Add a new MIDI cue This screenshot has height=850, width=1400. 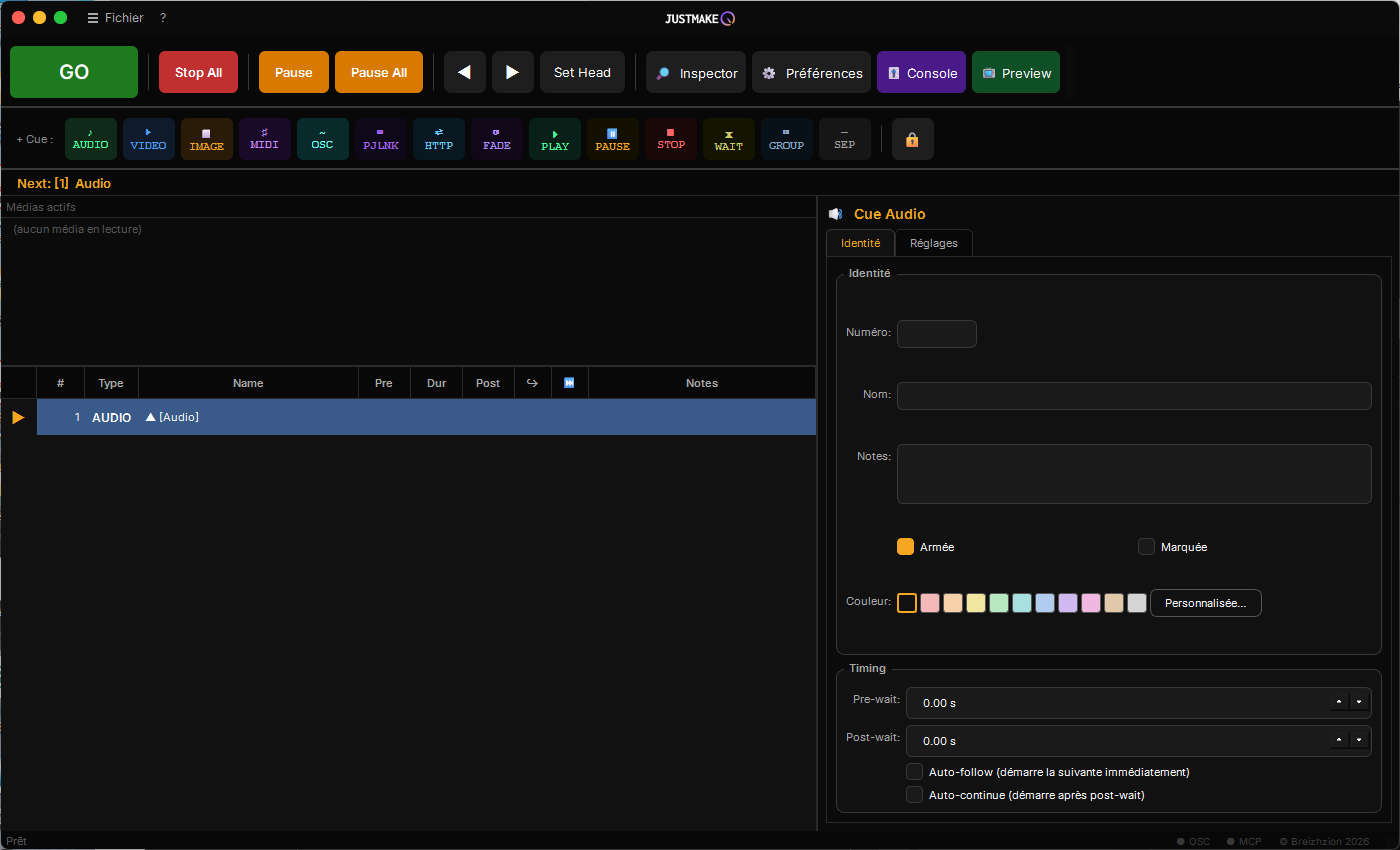point(265,139)
